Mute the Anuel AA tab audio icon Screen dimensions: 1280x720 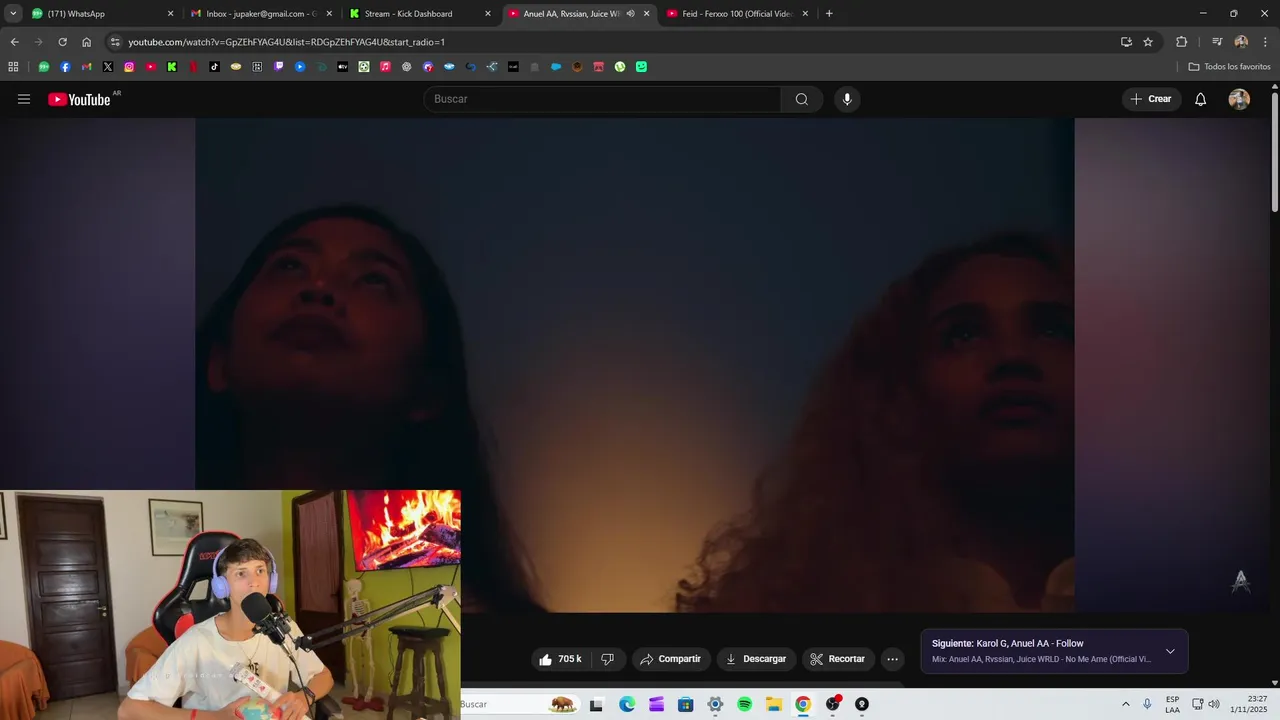[630, 14]
